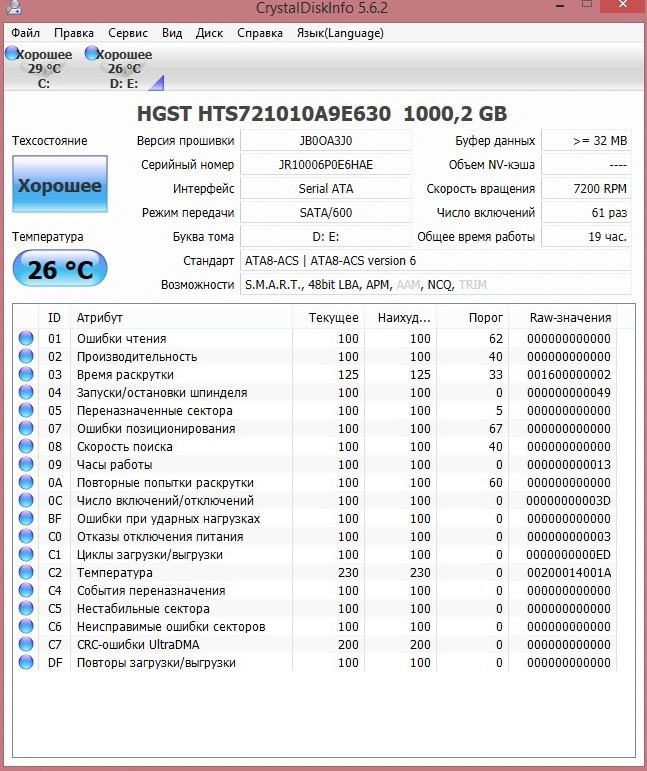
Task: Click the ATA8-ACS standard field
Action: [436, 261]
